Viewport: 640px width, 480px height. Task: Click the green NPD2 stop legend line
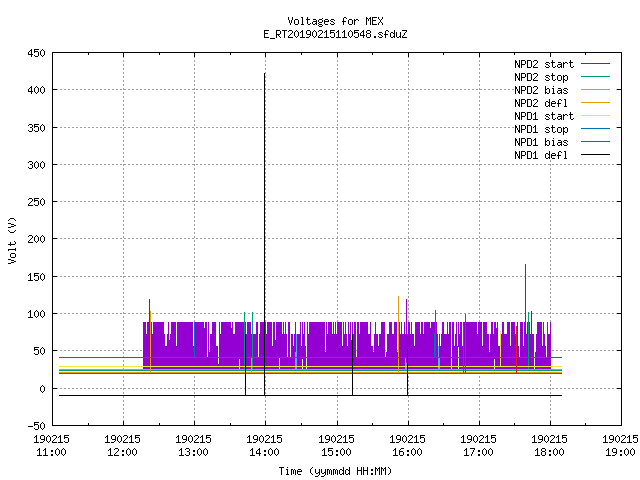[595, 76]
